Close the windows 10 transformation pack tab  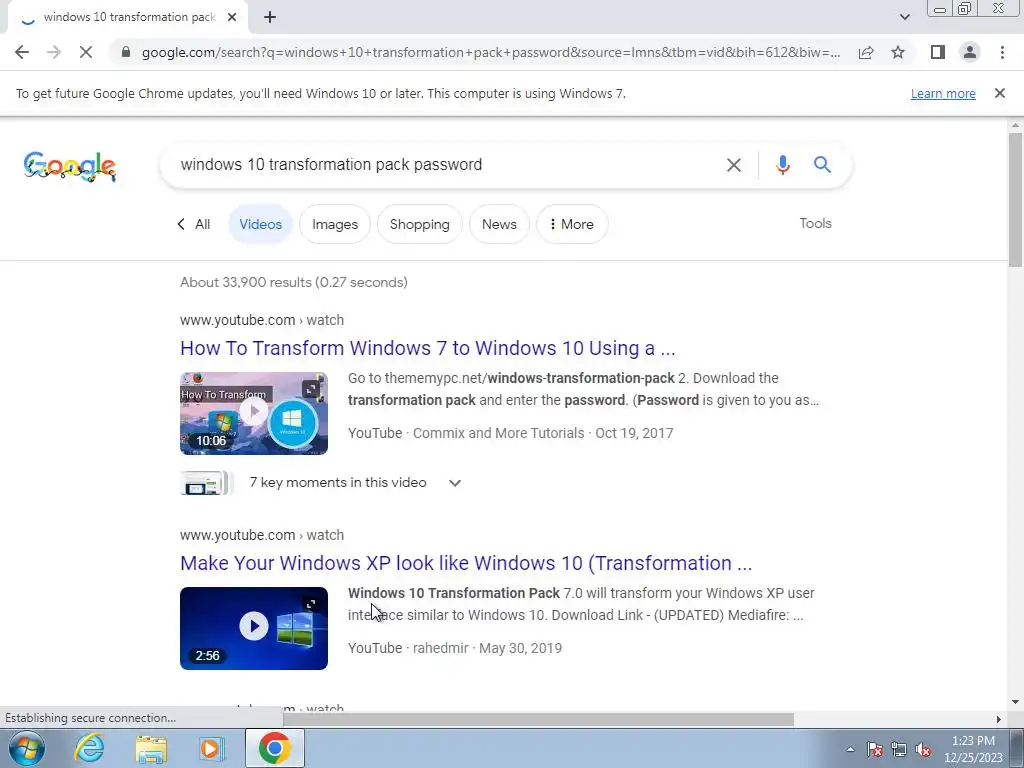[x=231, y=17]
